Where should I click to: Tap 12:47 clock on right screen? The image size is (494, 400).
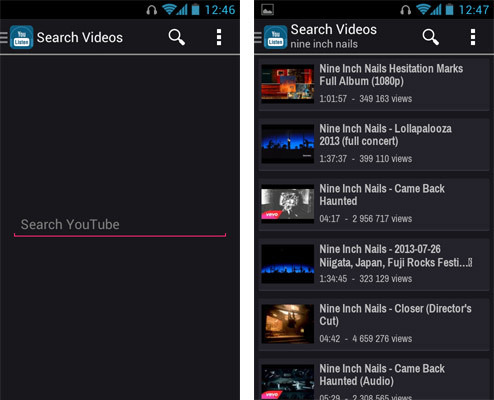(x=474, y=10)
